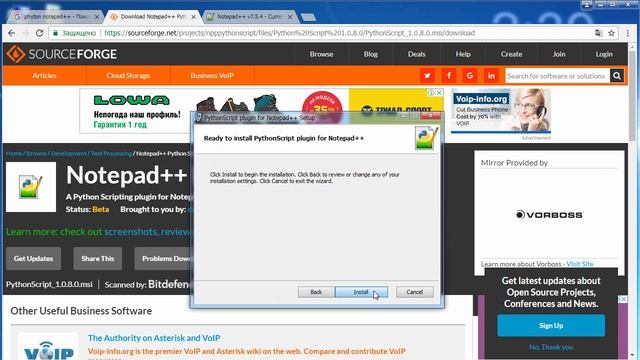Click the screenshots link under Learn more
The height and width of the screenshot is (360, 640).
[131, 232]
